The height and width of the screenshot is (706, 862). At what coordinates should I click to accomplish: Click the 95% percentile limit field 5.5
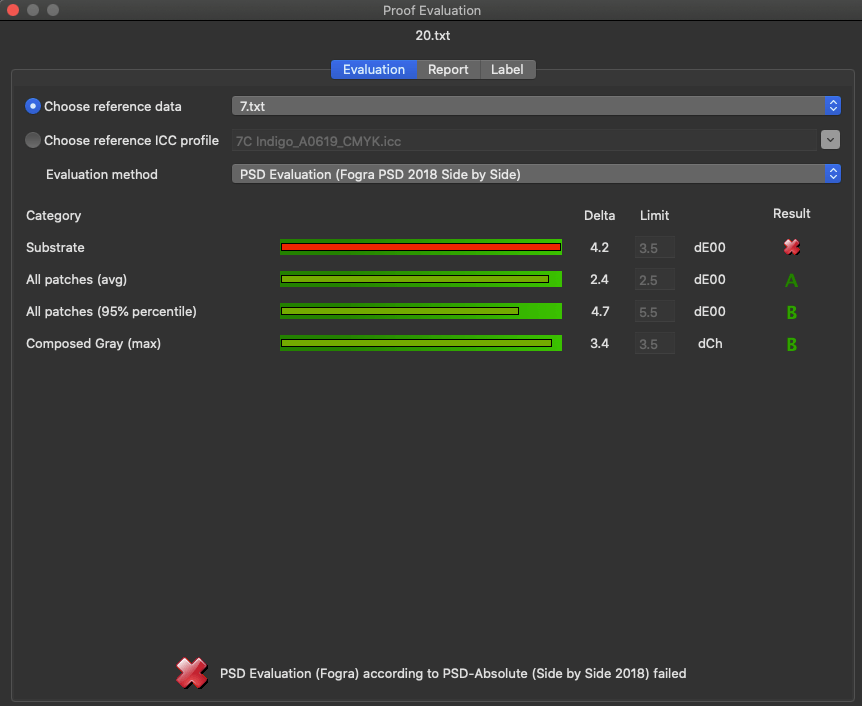654,311
